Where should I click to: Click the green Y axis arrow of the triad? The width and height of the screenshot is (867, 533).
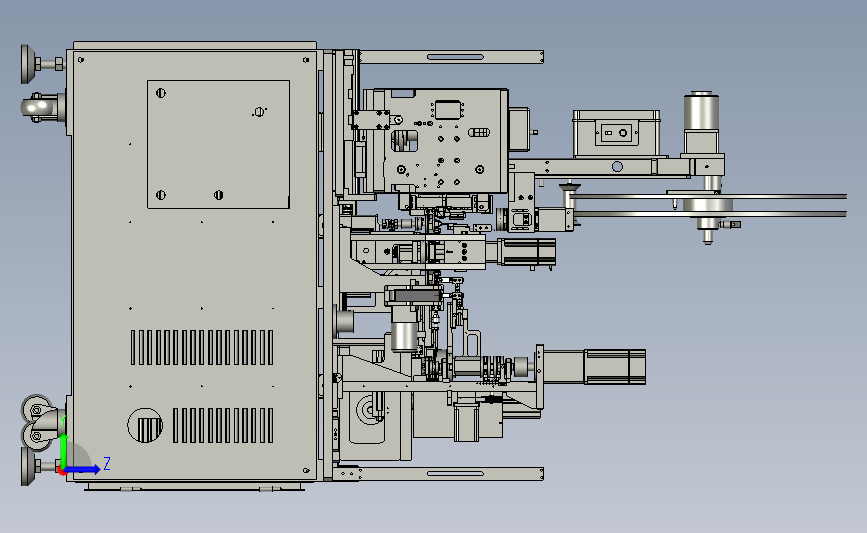(x=64, y=451)
